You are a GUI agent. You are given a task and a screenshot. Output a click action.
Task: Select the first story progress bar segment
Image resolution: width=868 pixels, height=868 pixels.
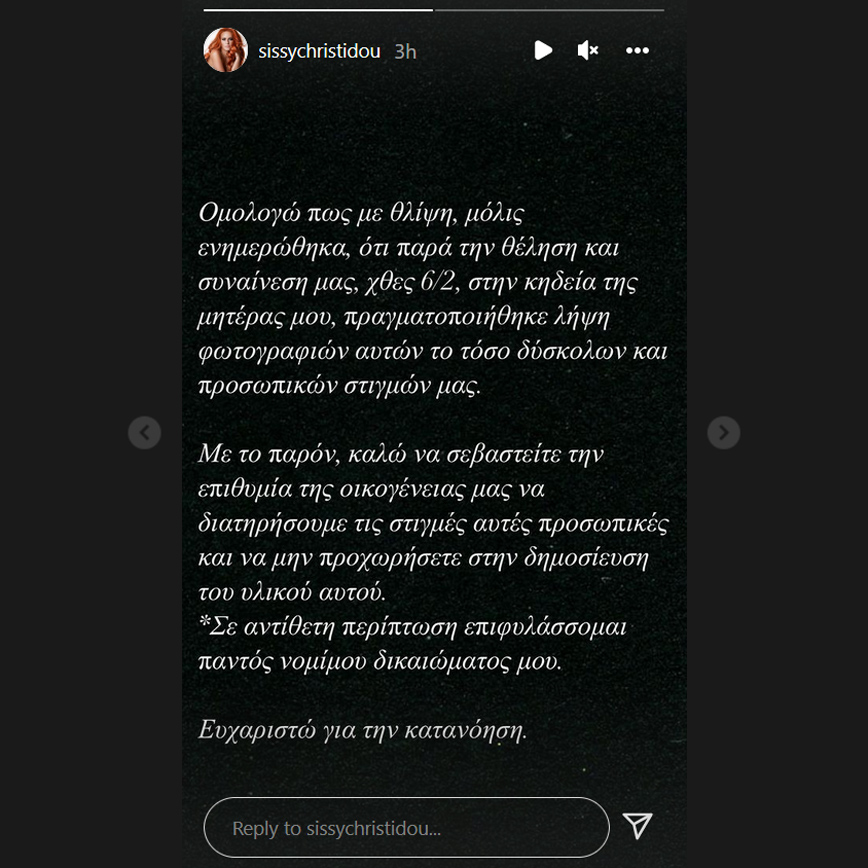click(x=318, y=10)
